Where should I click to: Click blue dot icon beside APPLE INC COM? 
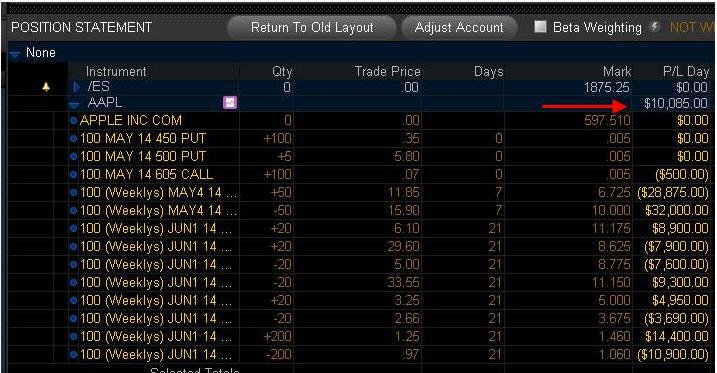(x=73, y=121)
